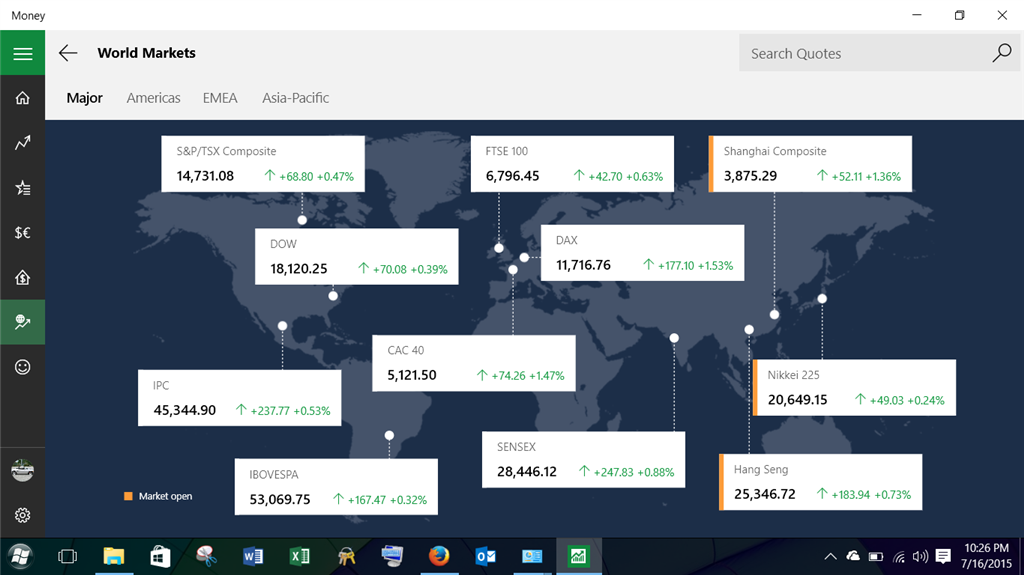Open the DAX index card
The height and width of the screenshot is (575, 1024).
coord(643,253)
